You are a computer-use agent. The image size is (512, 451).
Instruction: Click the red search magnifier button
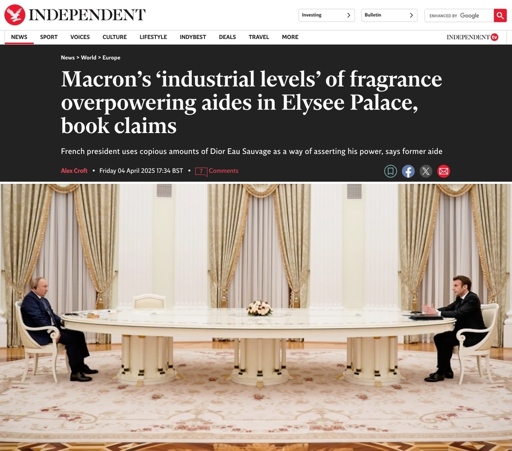[x=500, y=15]
